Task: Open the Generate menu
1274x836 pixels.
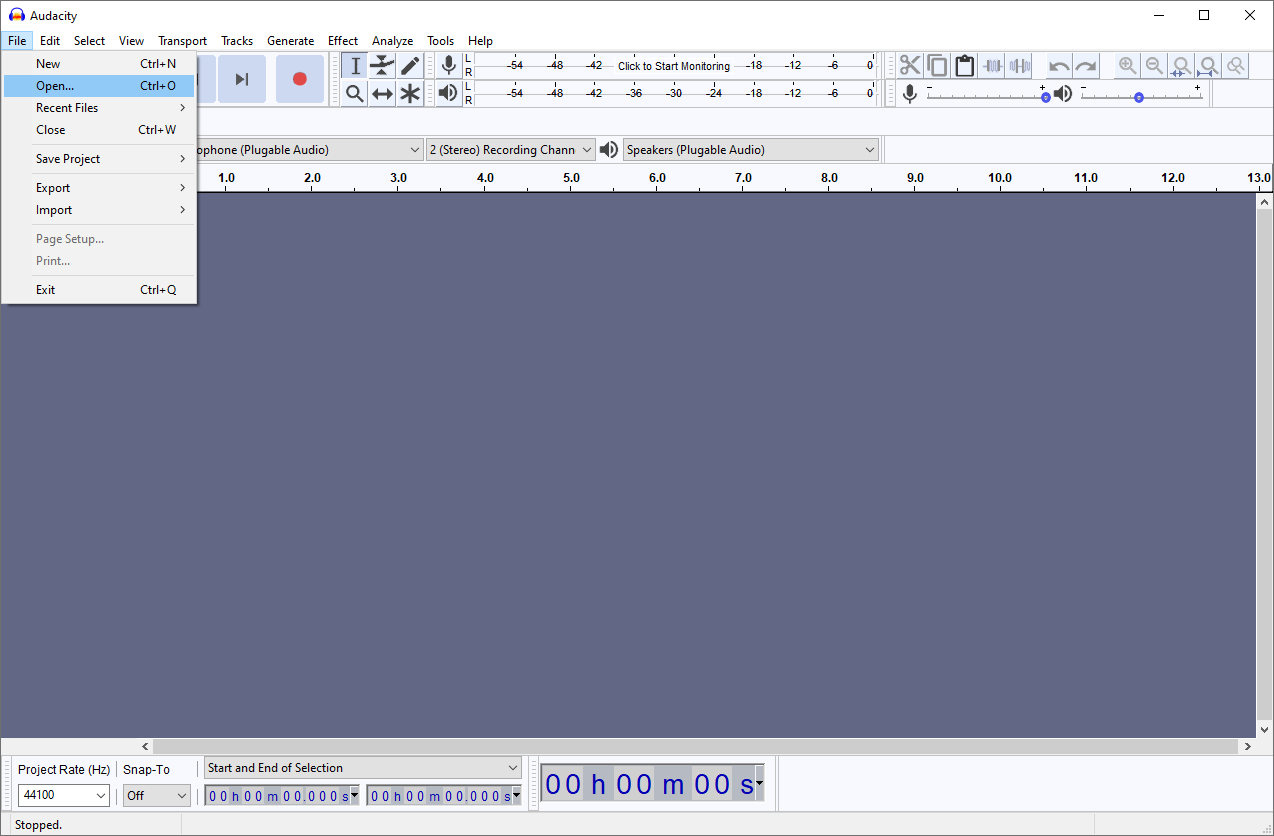Action: click(290, 41)
